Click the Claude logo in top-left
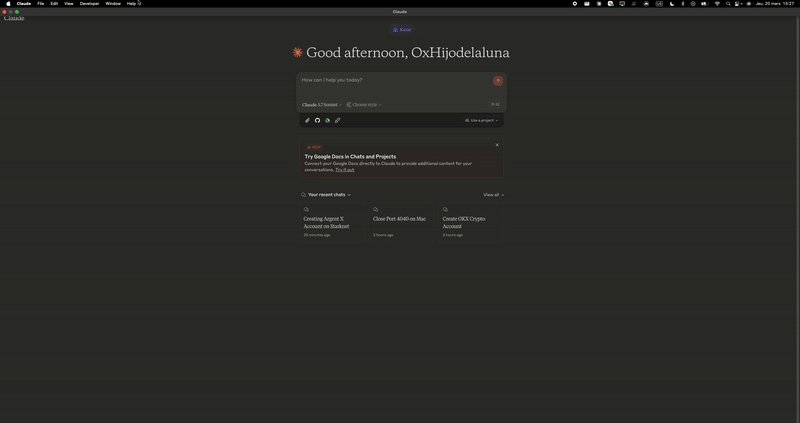 [14, 18]
